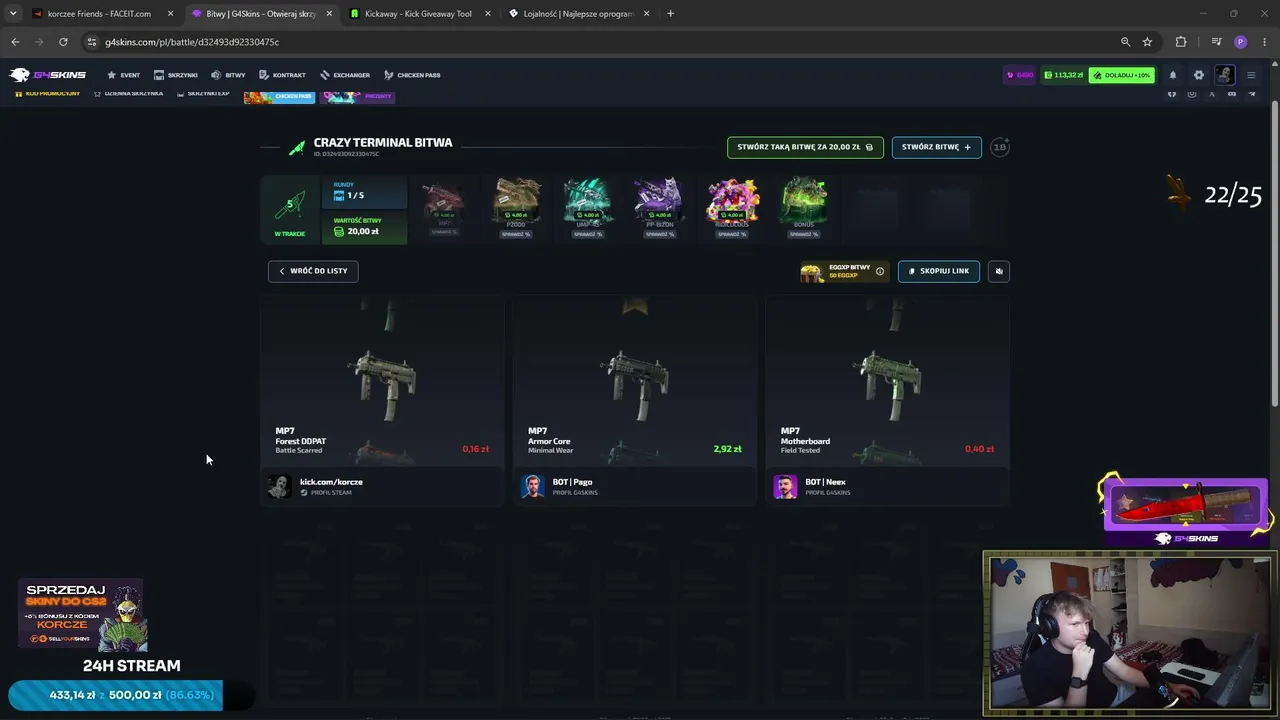
Task: Close the Bitwy G4Skins browser tab
Action: pos(329,14)
